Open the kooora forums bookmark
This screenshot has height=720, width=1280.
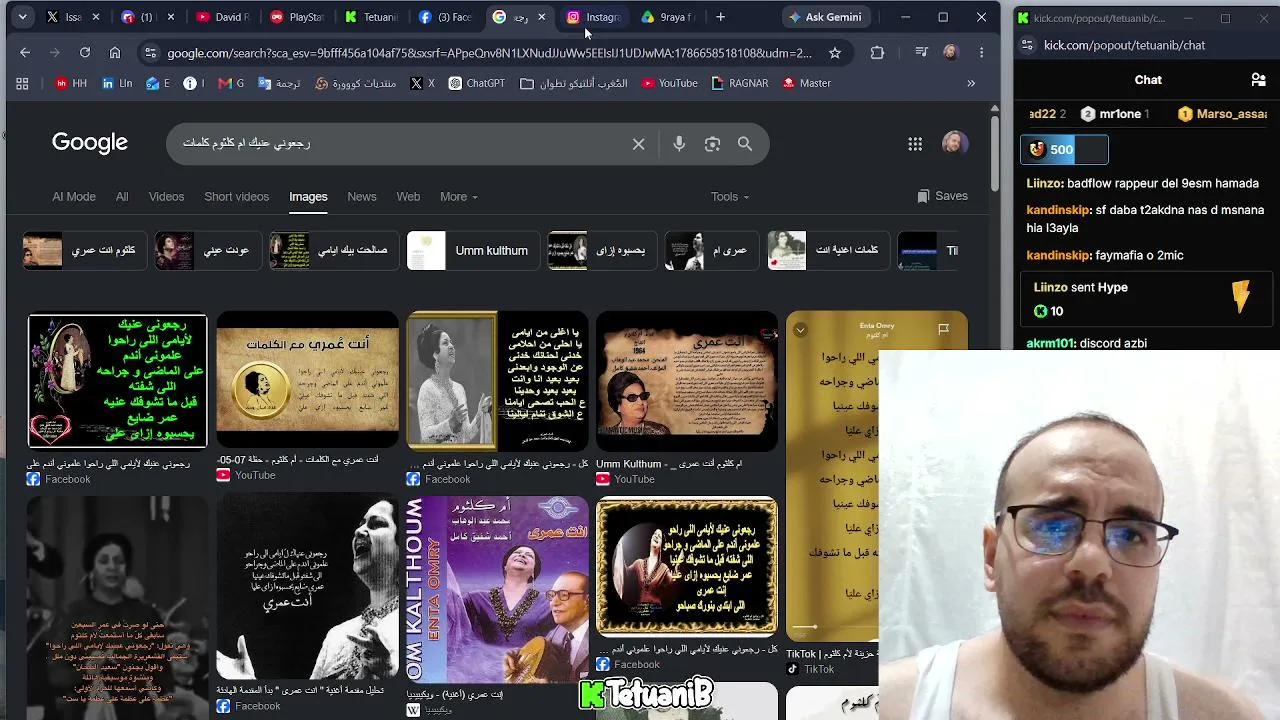pos(356,84)
